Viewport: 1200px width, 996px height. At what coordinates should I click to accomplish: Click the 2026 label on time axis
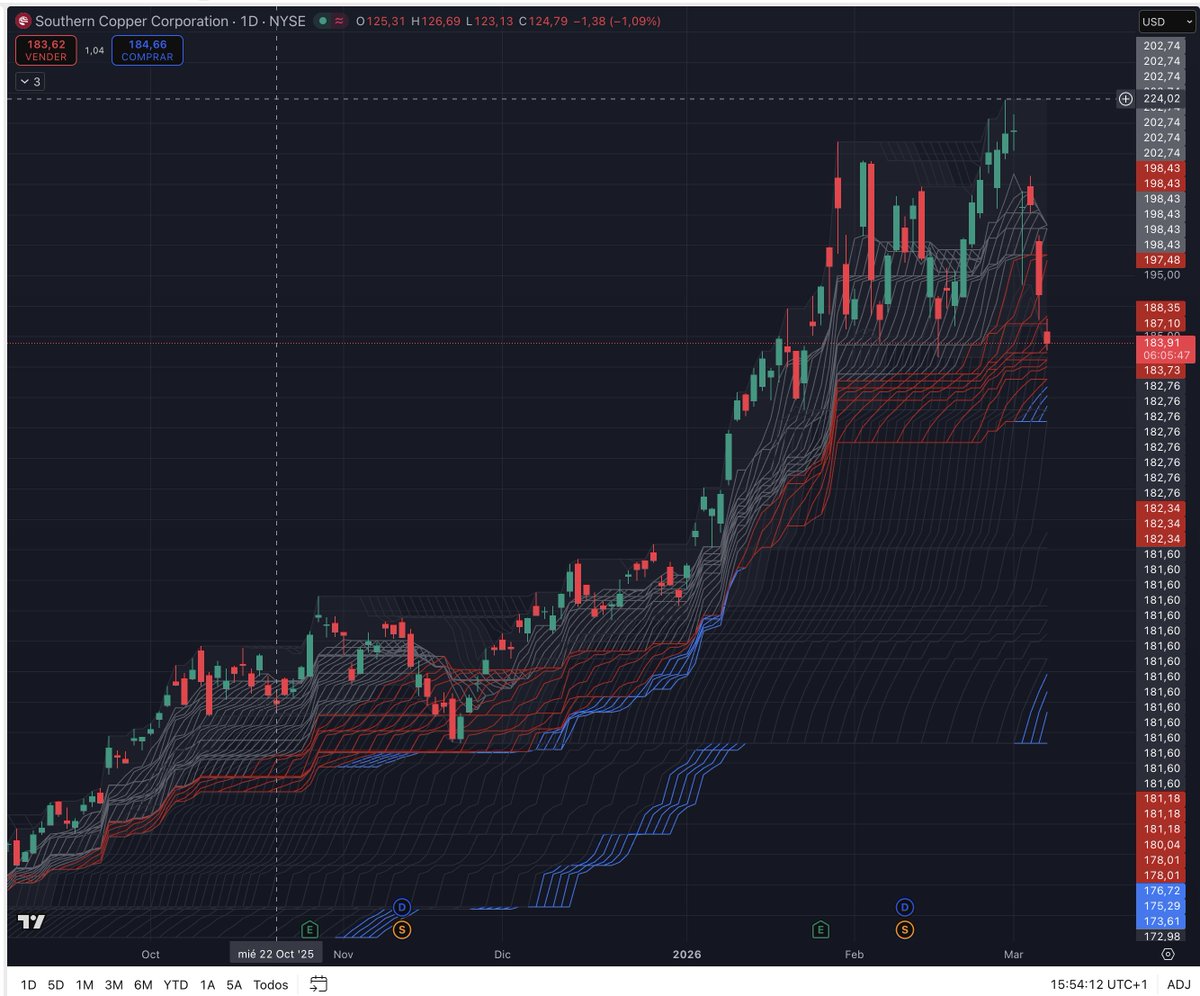[687, 954]
